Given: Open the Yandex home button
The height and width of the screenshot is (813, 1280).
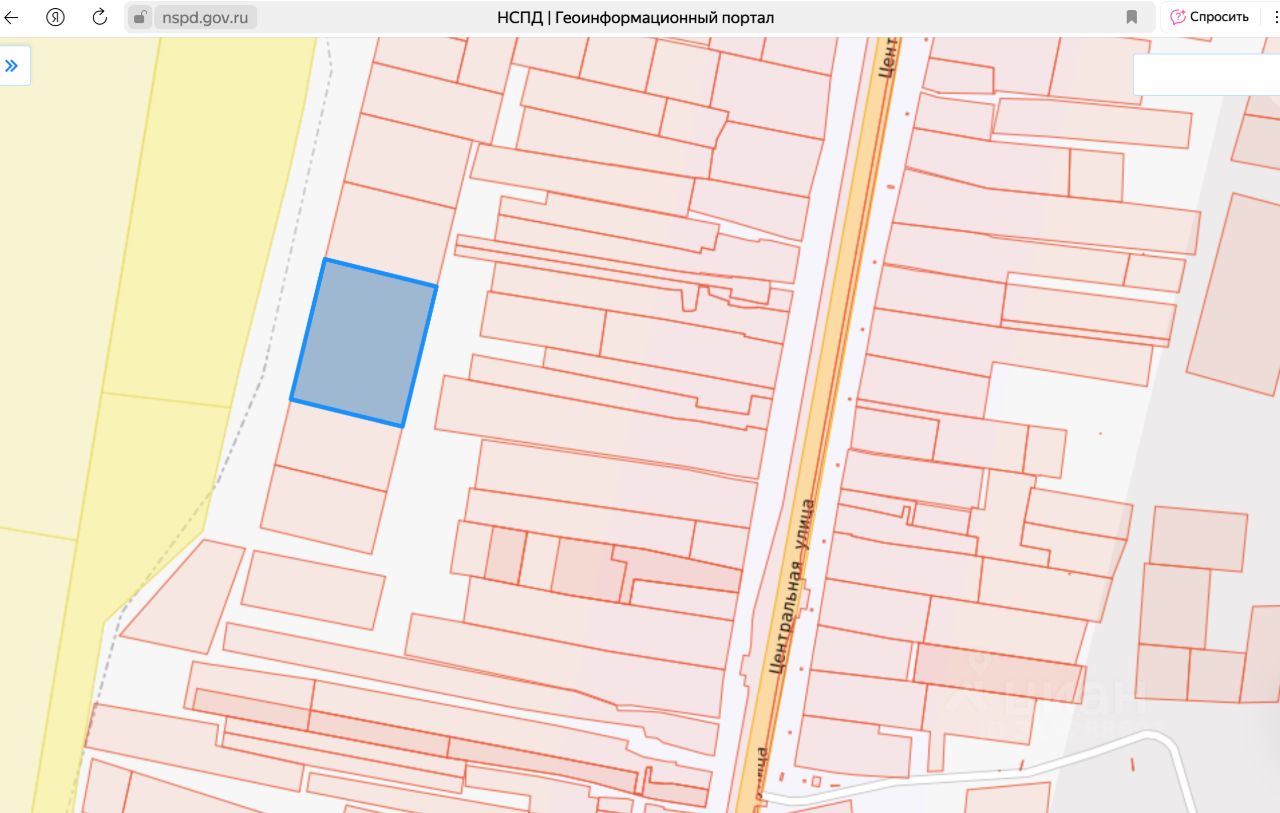Looking at the screenshot, I should pyautogui.click(x=56, y=17).
